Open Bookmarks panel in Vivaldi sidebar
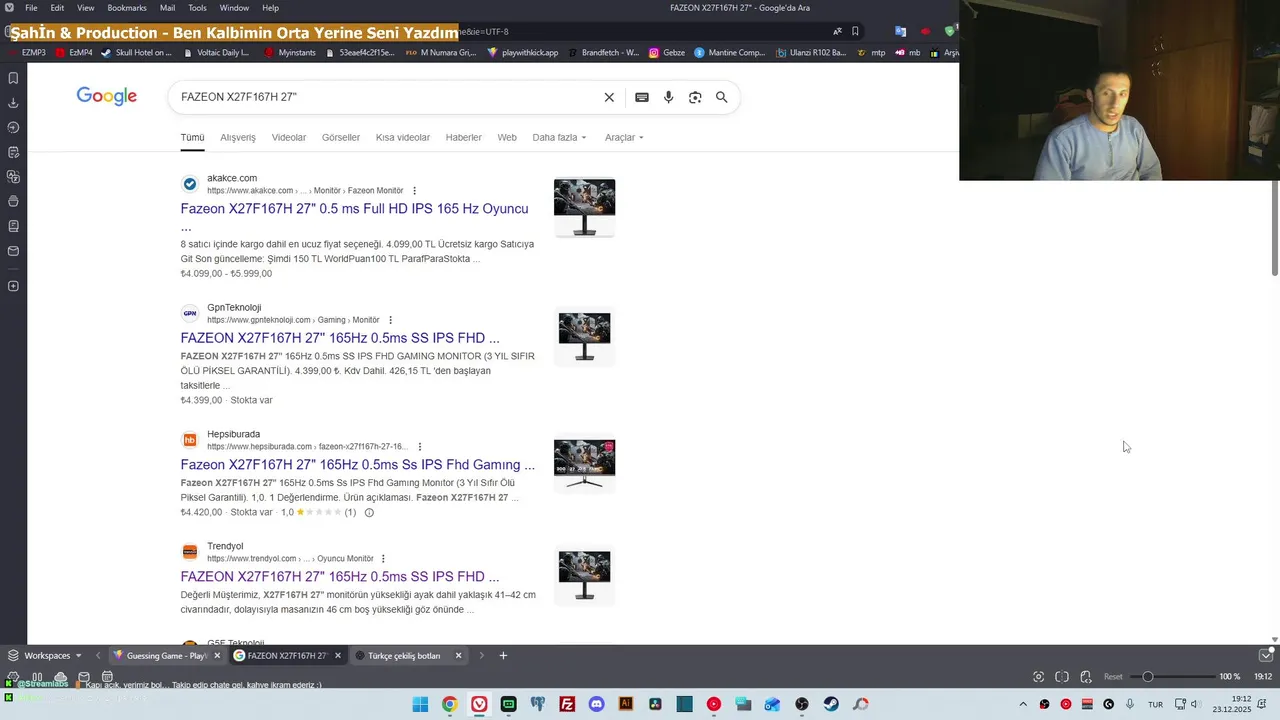This screenshot has height=720, width=1280. pyautogui.click(x=13, y=78)
